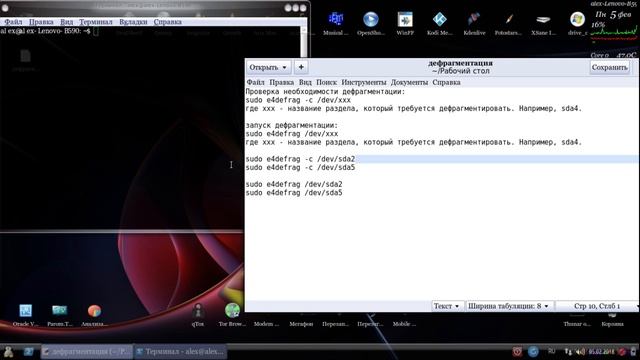Open the terminal's Правка menu
The width and height of the screenshot is (640, 360).
click(41, 22)
